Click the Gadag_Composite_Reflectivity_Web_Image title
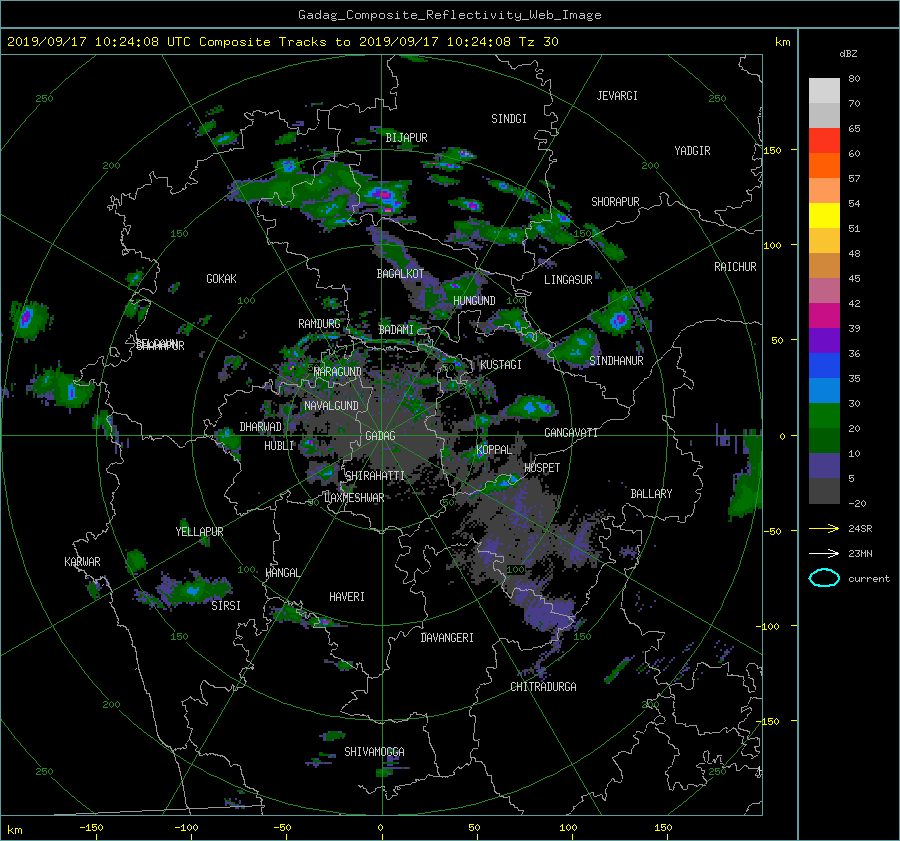The width and height of the screenshot is (900, 841). [x=449, y=15]
